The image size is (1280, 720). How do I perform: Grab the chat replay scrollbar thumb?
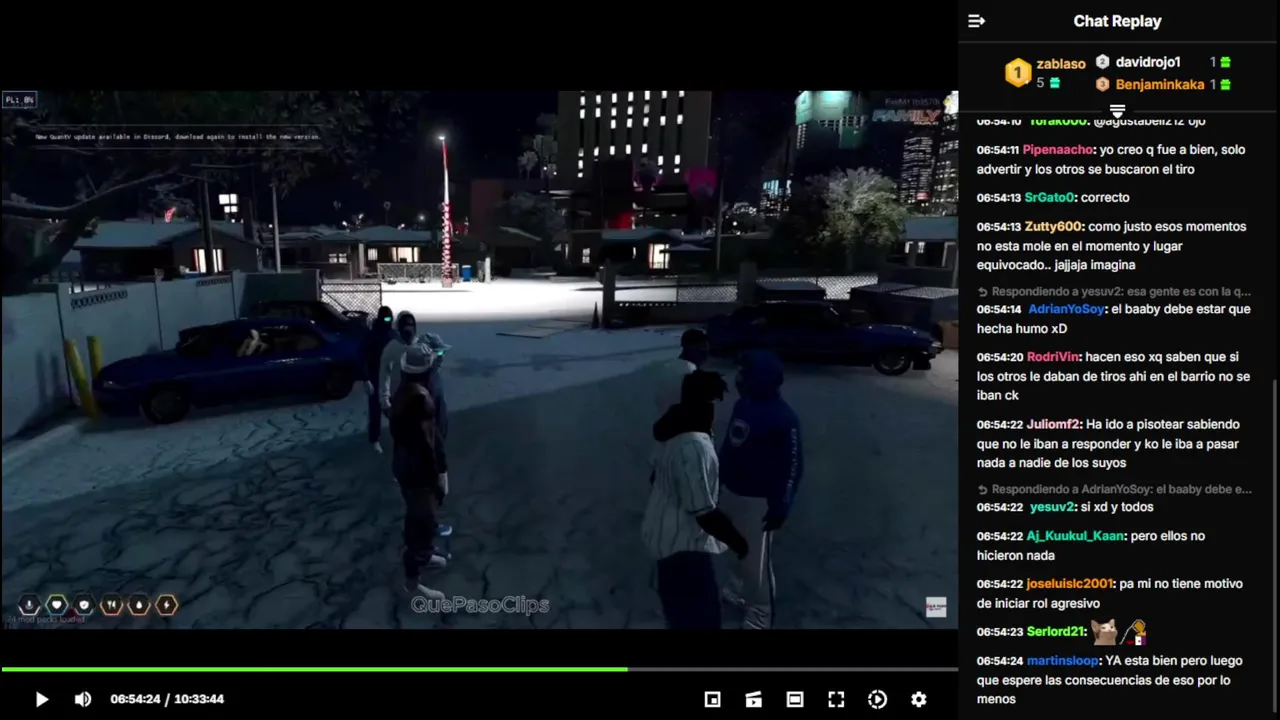click(x=1275, y=545)
